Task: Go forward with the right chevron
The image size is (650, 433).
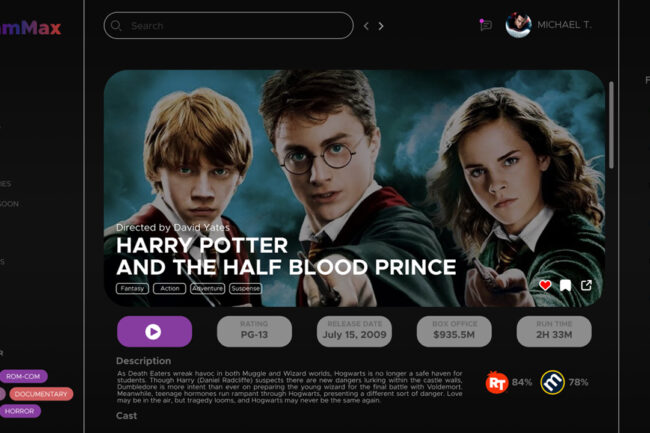Action: 381,26
